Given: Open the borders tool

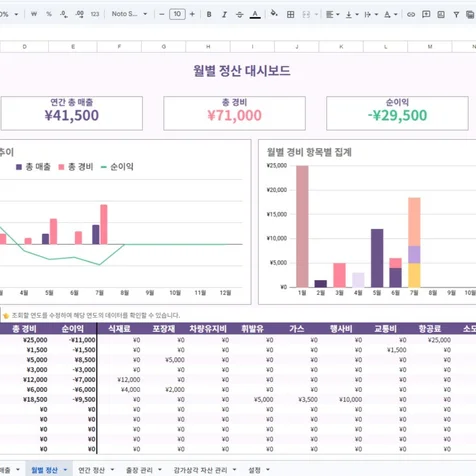Looking at the screenshot, I should tap(290, 14).
